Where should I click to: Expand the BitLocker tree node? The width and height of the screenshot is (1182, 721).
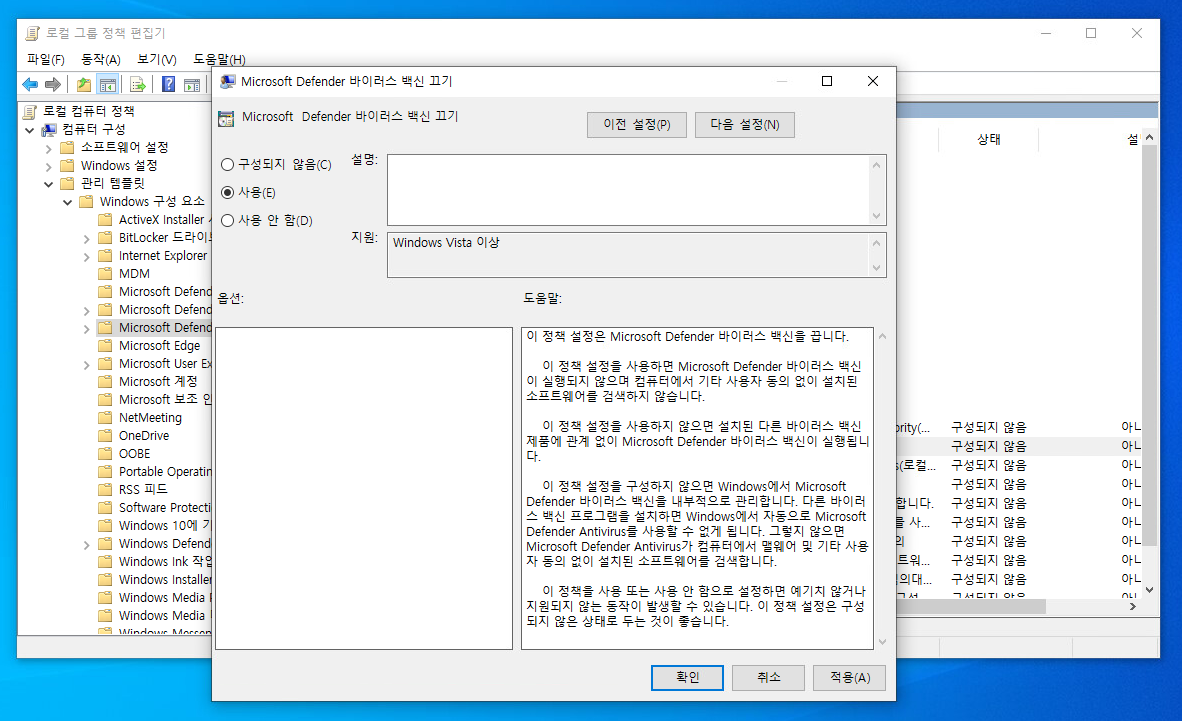(x=86, y=238)
